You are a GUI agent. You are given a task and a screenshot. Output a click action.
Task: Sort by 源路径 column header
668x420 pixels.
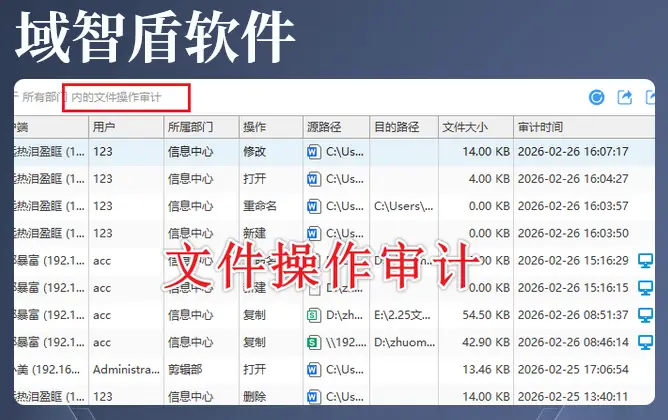[x=336, y=127]
